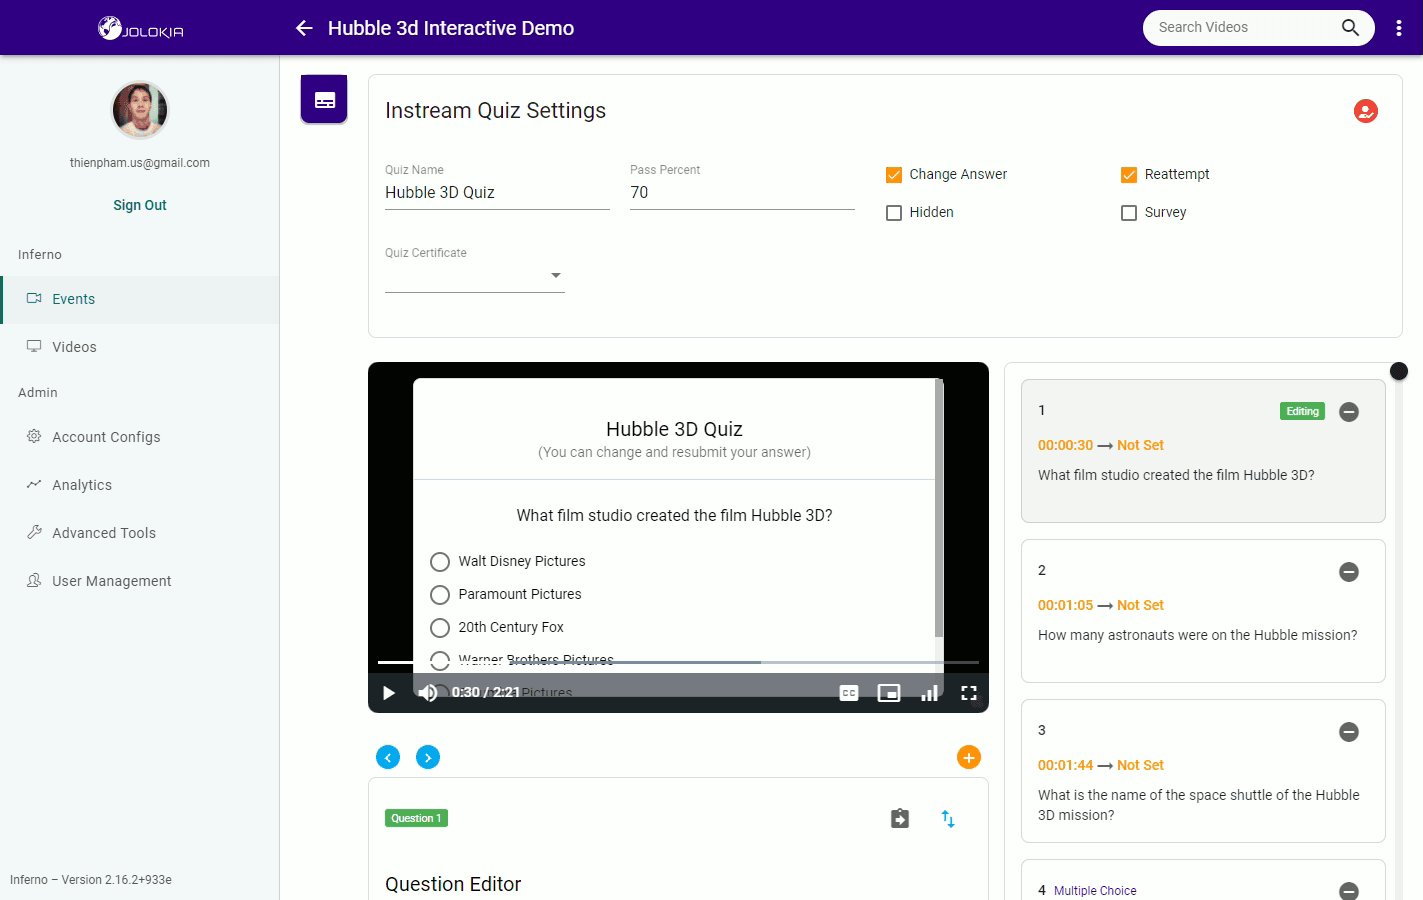Click the question list scroll handle
1423x900 pixels.
coord(1399,371)
